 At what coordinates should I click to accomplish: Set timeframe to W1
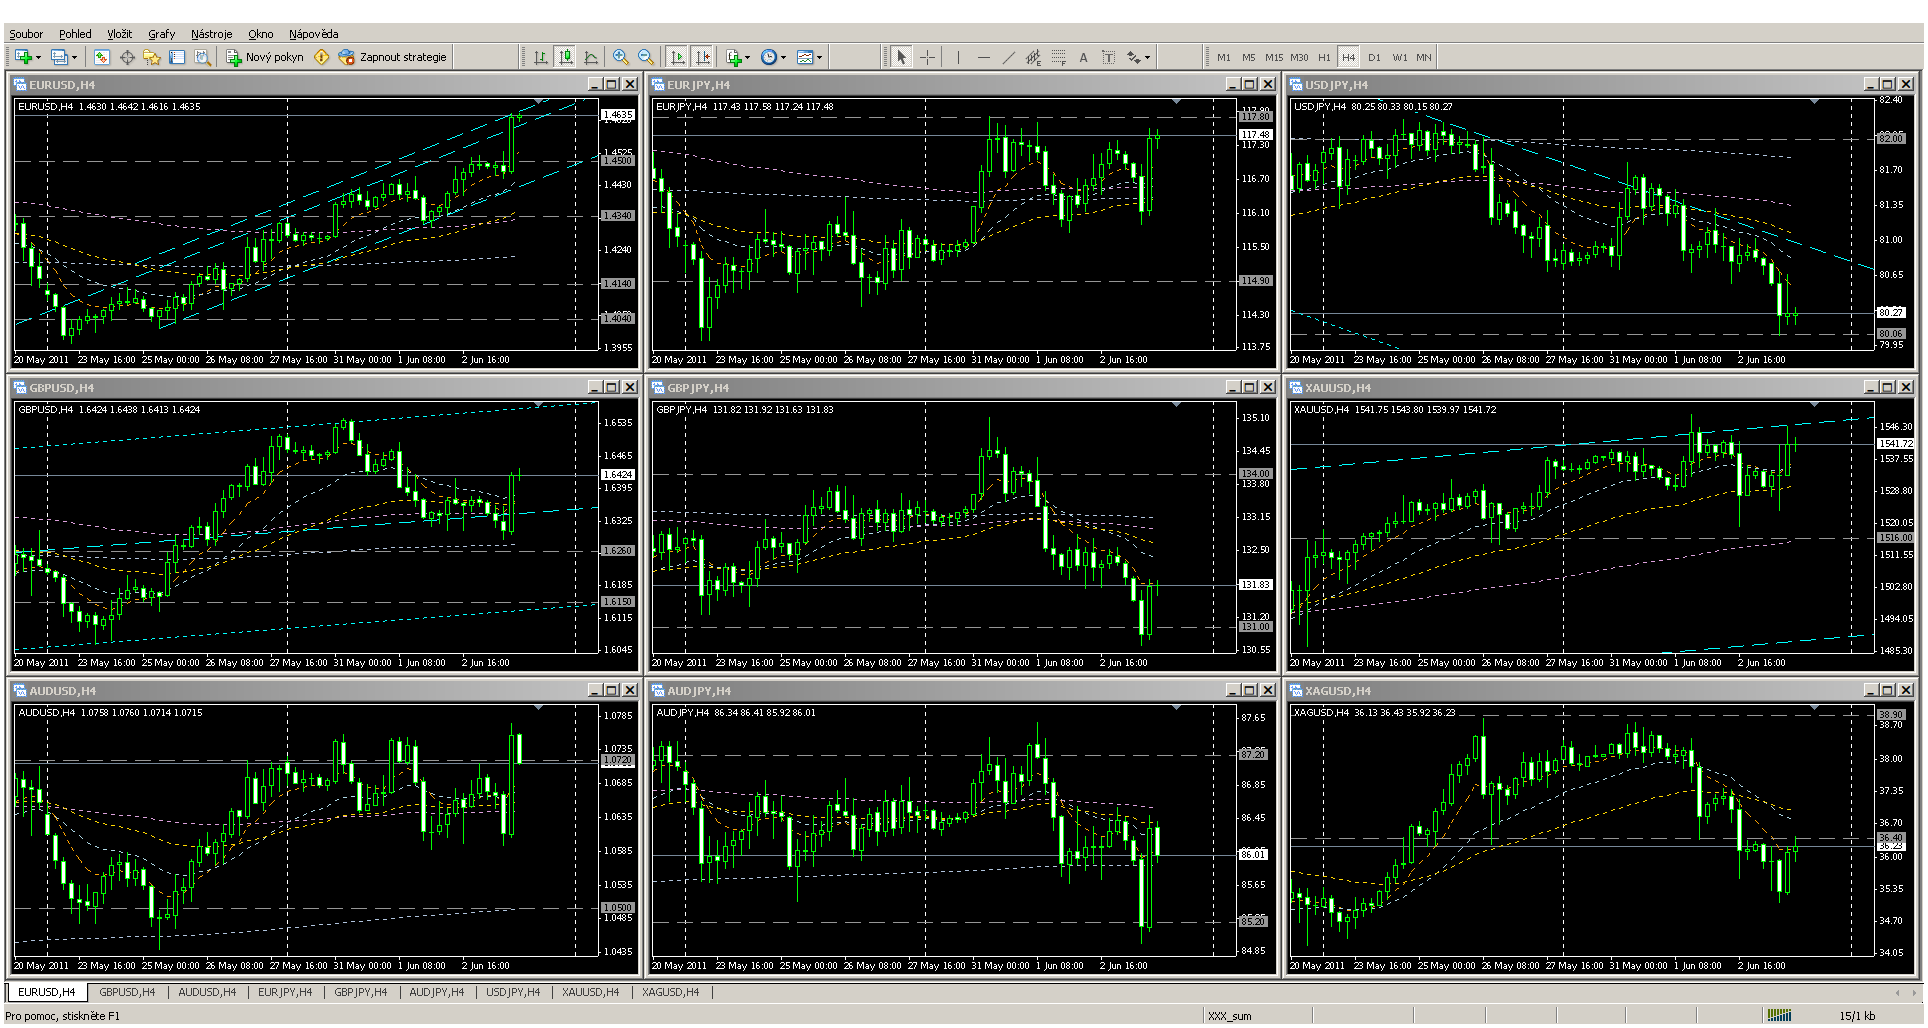pyautogui.click(x=1399, y=57)
